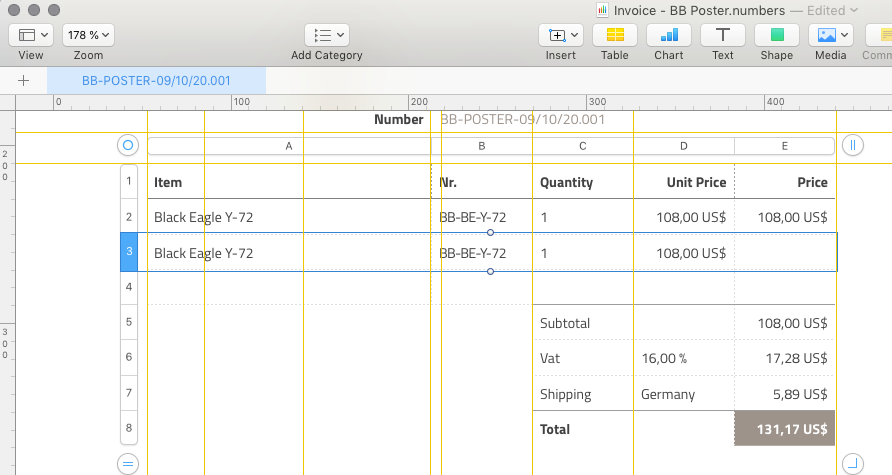Select the BB-POSTER-09/10/20.001 sheet tab
Image resolution: width=892 pixels, height=475 pixels.
click(x=156, y=81)
